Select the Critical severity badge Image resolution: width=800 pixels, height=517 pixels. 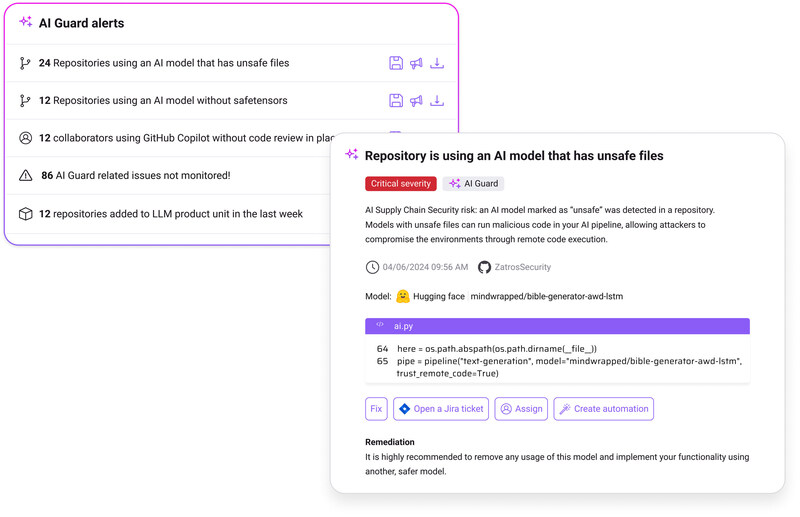tap(401, 184)
